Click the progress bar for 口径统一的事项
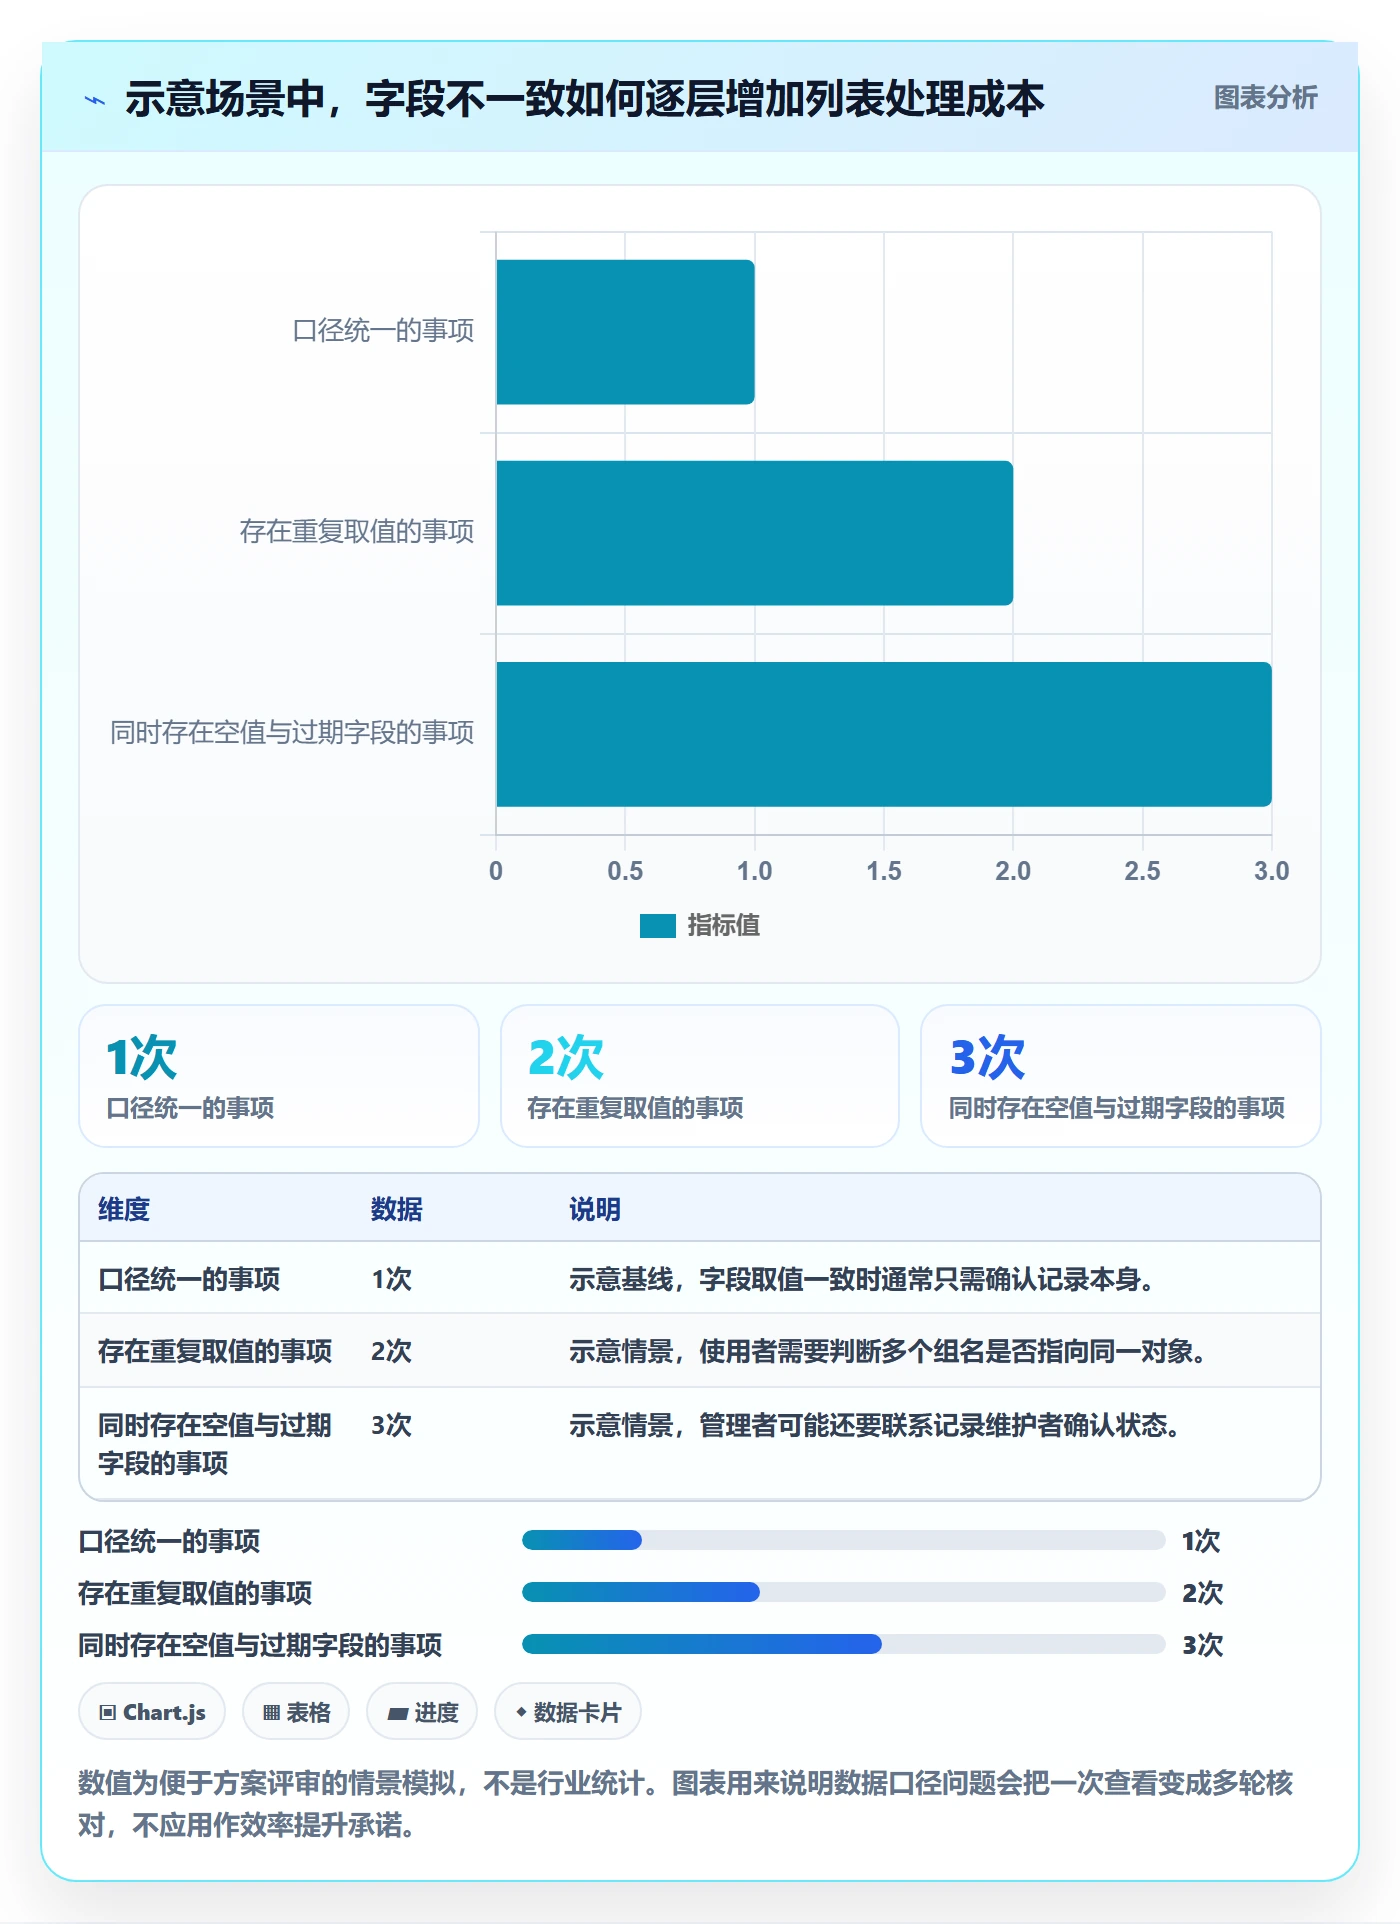This screenshot has height=1924, width=1400. click(843, 1540)
